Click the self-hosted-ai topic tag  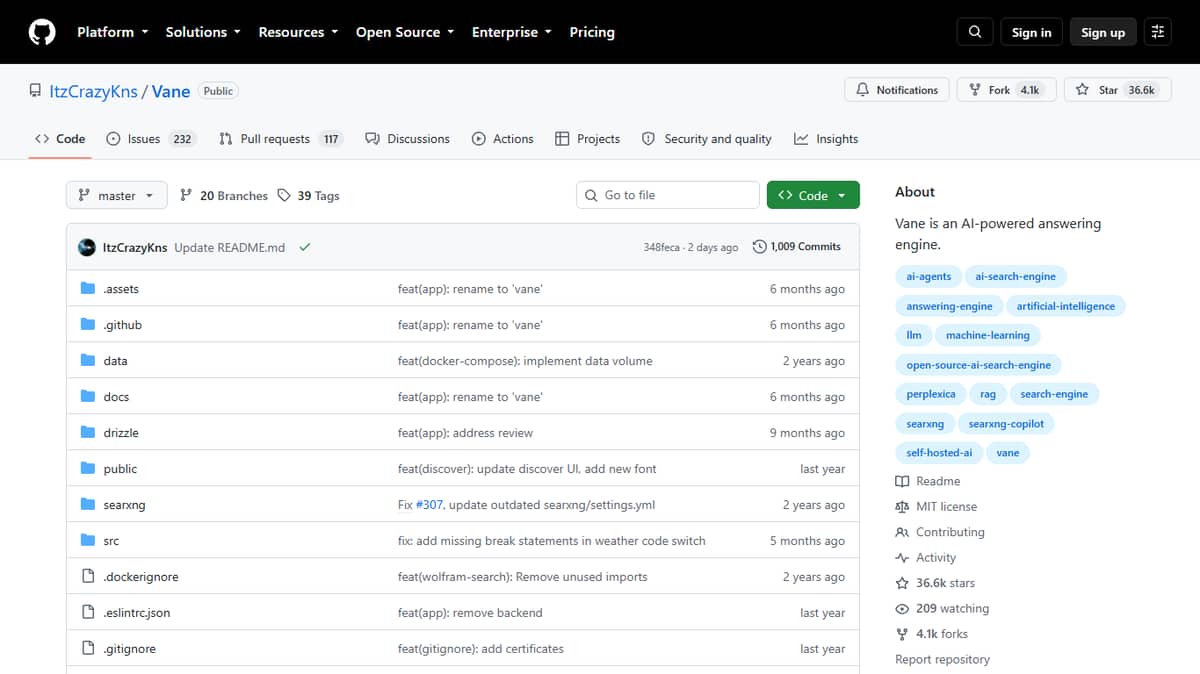point(939,453)
